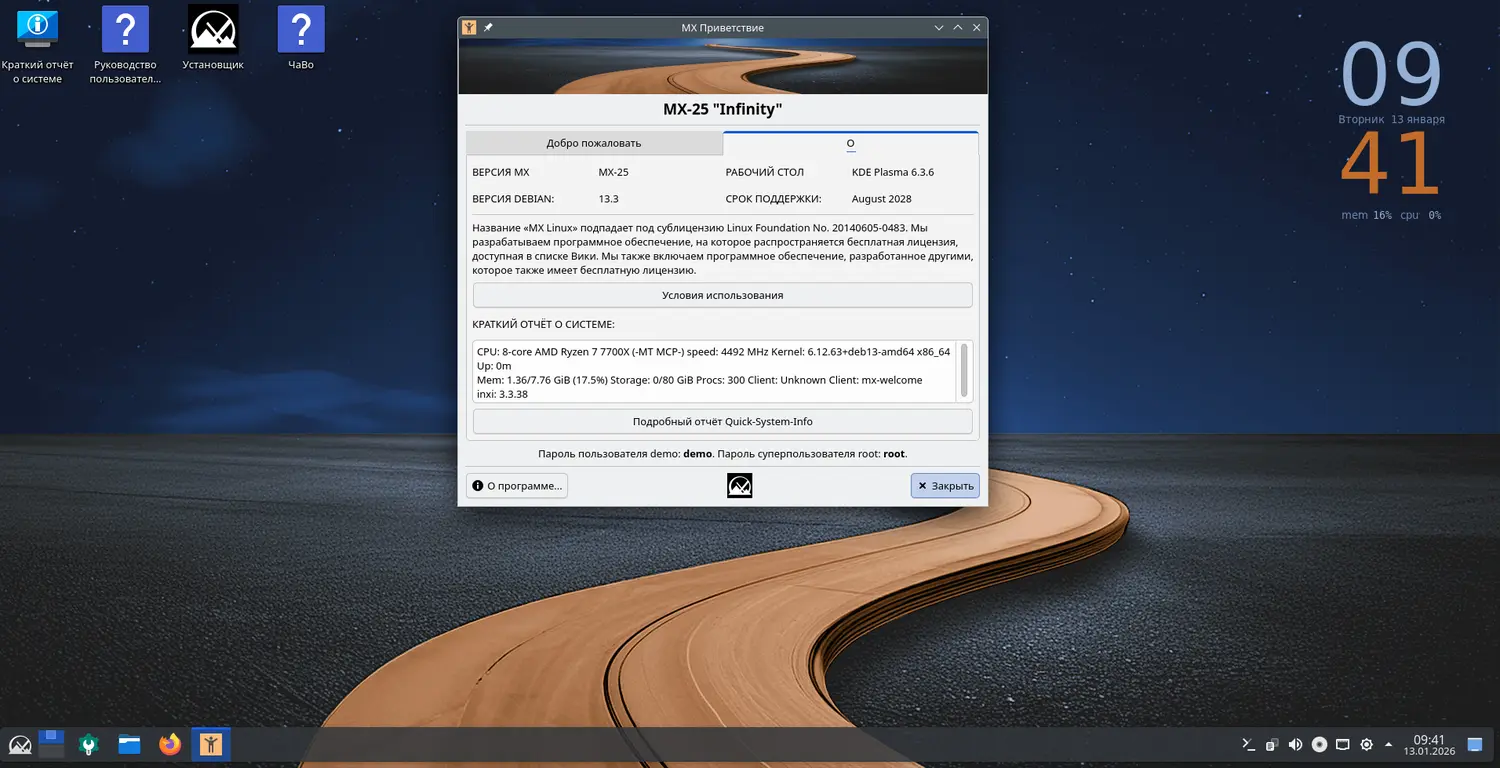Click the MX logo at the window footer
Image resolution: width=1500 pixels, height=768 pixels.
(x=739, y=485)
